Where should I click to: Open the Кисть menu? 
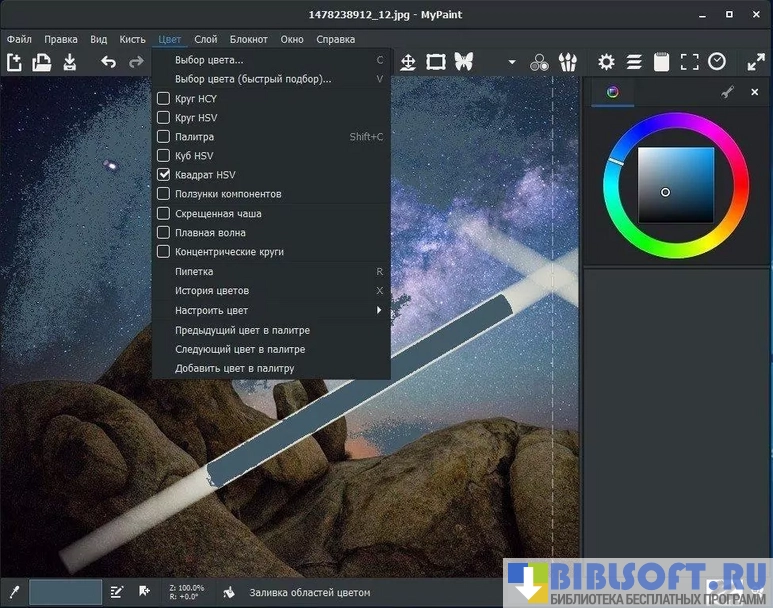[x=132, y=39]
